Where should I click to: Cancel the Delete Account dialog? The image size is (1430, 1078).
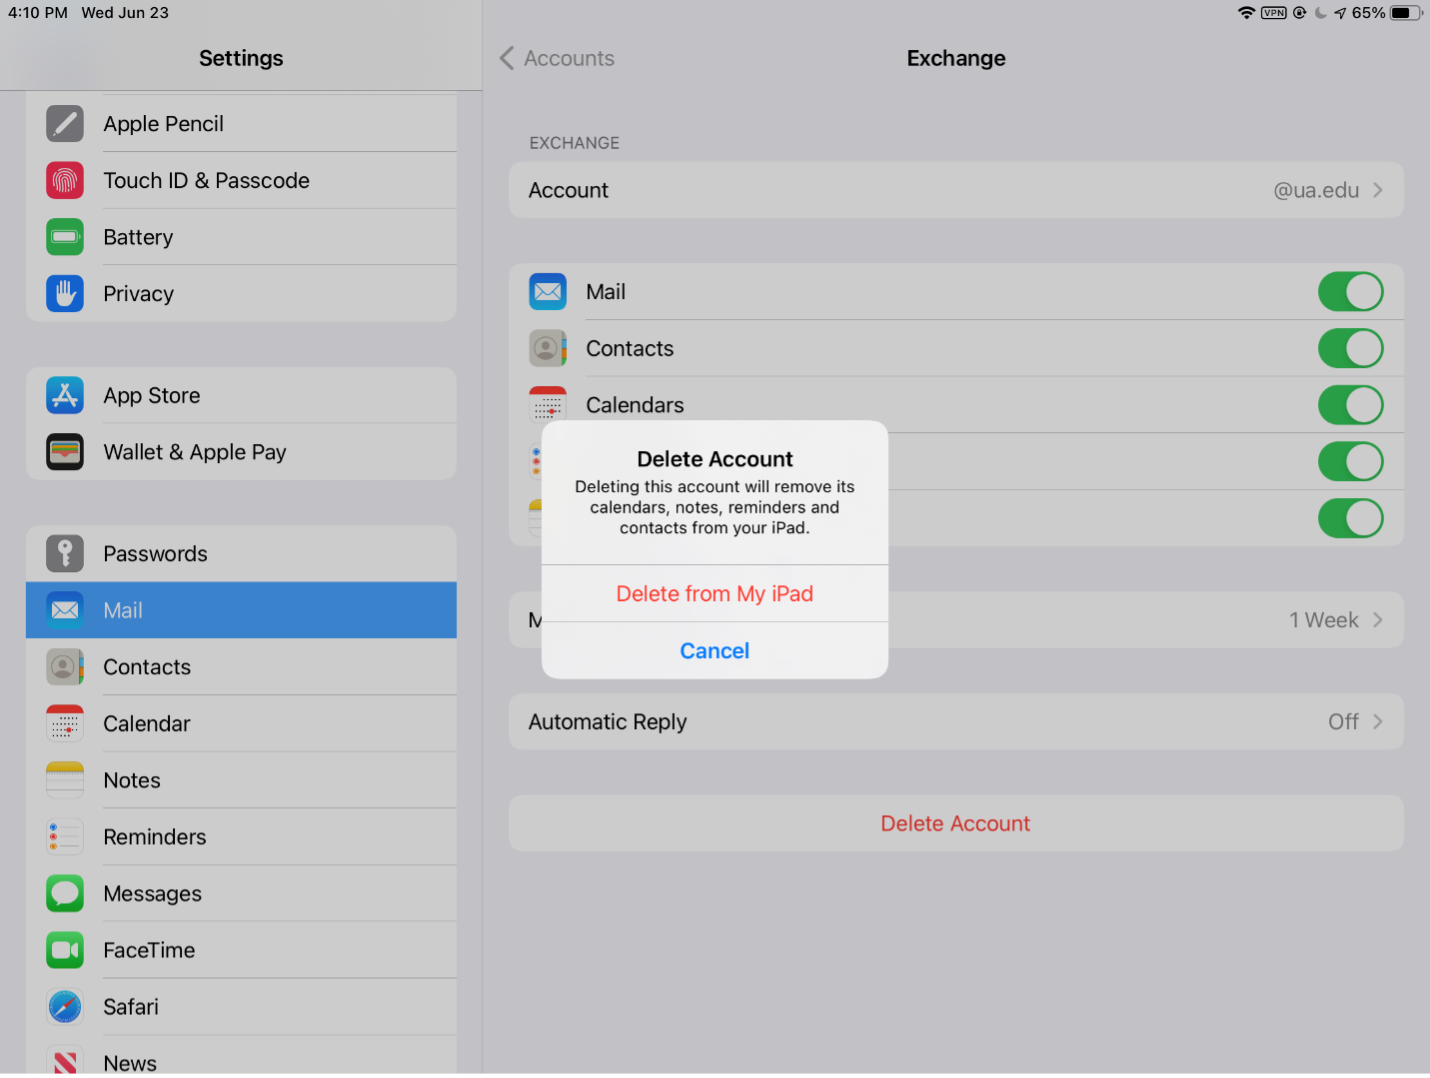[715, 651]
